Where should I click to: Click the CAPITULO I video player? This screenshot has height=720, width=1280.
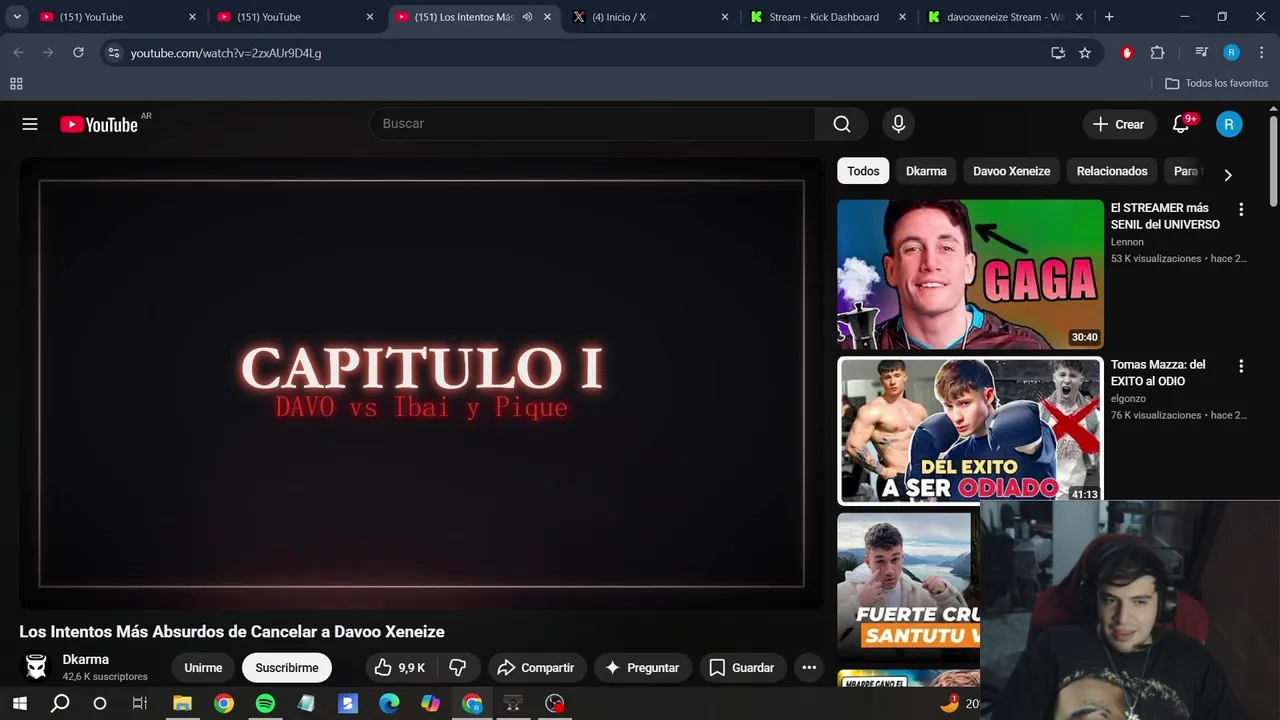[421, 383]
